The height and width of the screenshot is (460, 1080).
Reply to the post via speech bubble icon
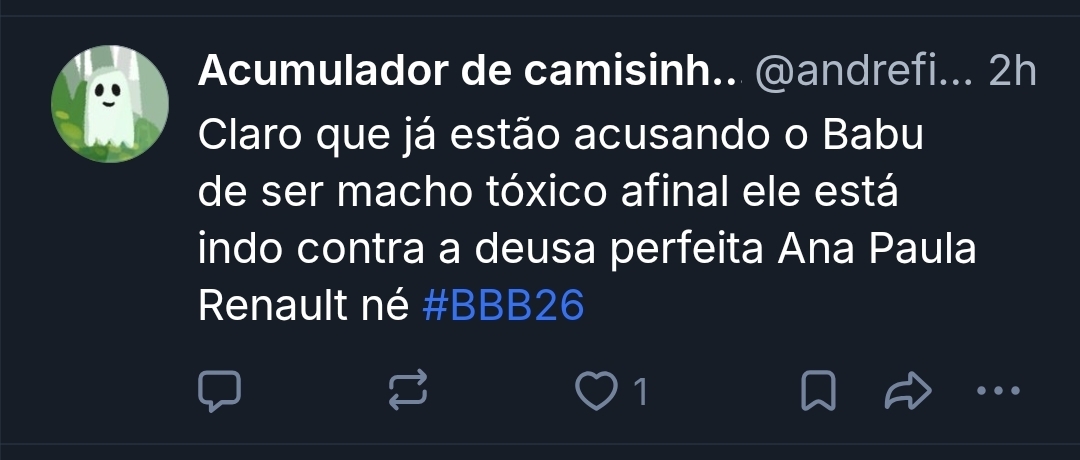pyautogui.click(x=219, y=391)
